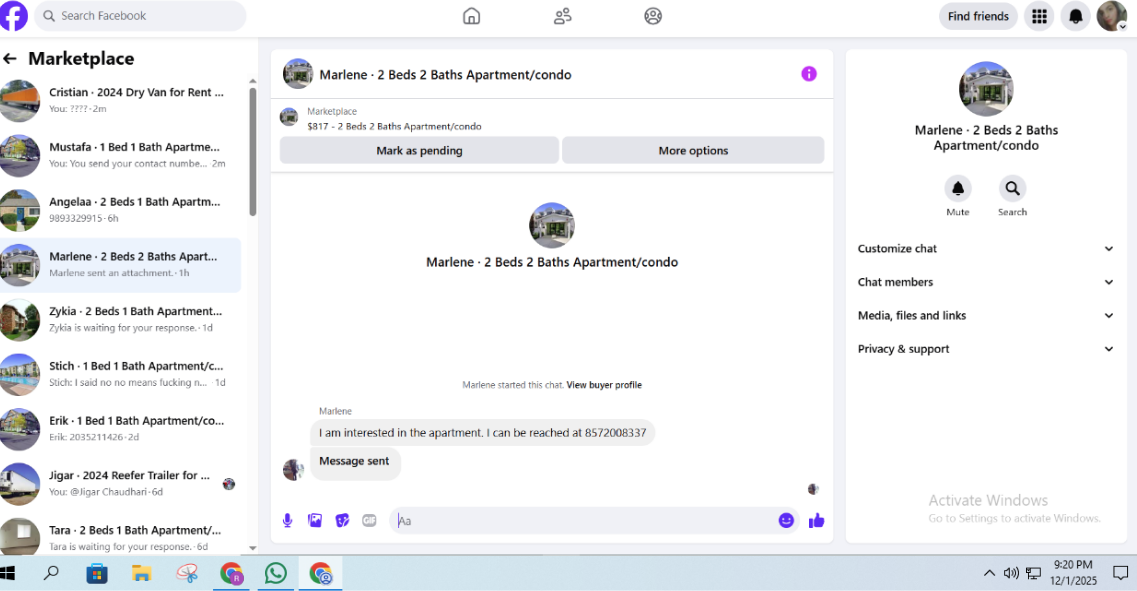Click Marlene's message with phone number
This screenshot has height=591, width=1137.
[x=482, y=433]
